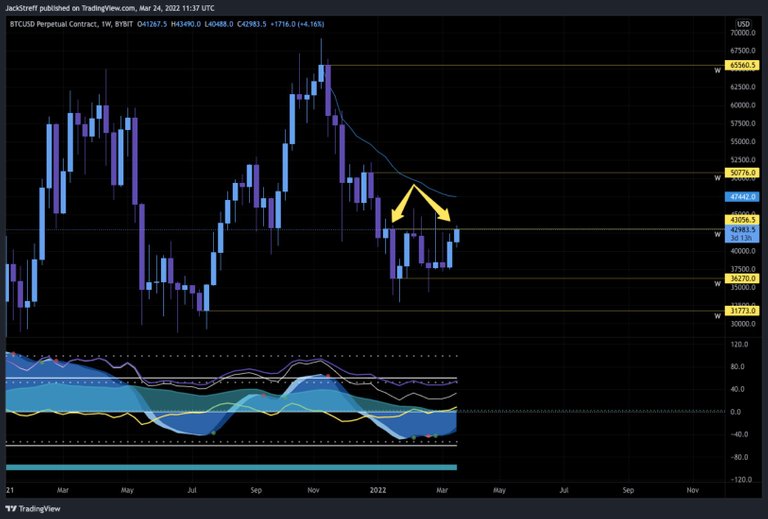The image size is (768, 519).
Task: Click the 3d 13h bar countdown
Action: point(742,238)
